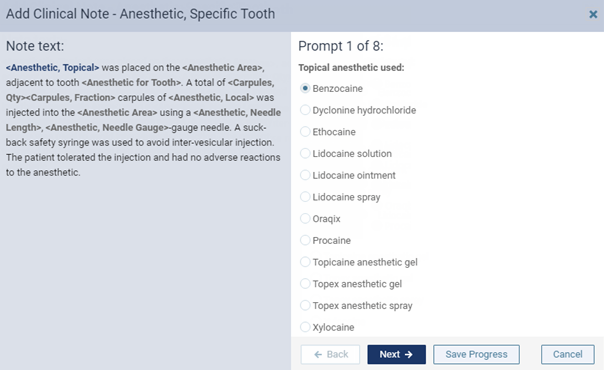This screenshot has height=370, width=604.
Task: Click the Next button to continue
Action: (x=396, y=354)
